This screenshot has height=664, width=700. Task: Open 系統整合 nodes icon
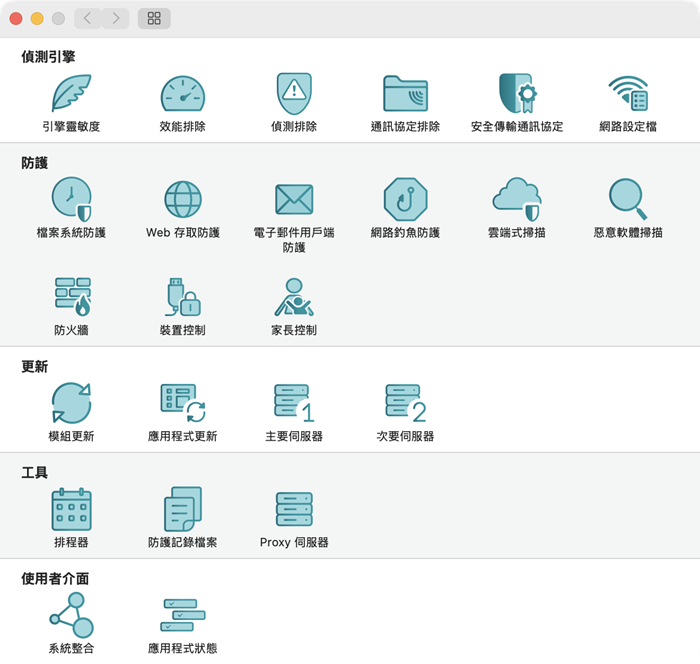click(x=71, y=615)
